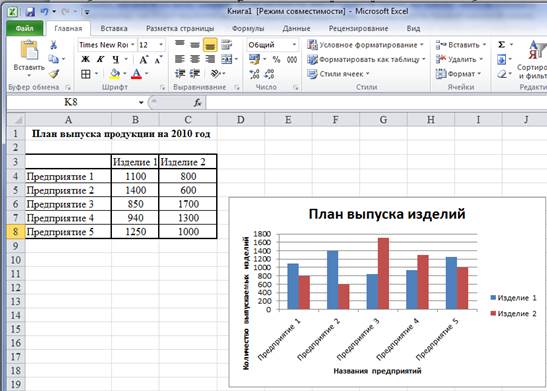Expand the Name Box dropdown arrow
547x391 pixels.
click(141, 103)
